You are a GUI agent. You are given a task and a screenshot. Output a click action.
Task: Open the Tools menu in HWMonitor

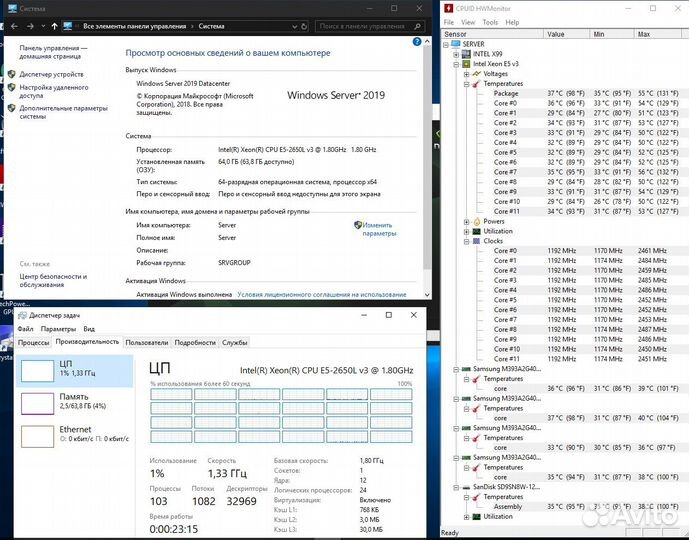490,22
